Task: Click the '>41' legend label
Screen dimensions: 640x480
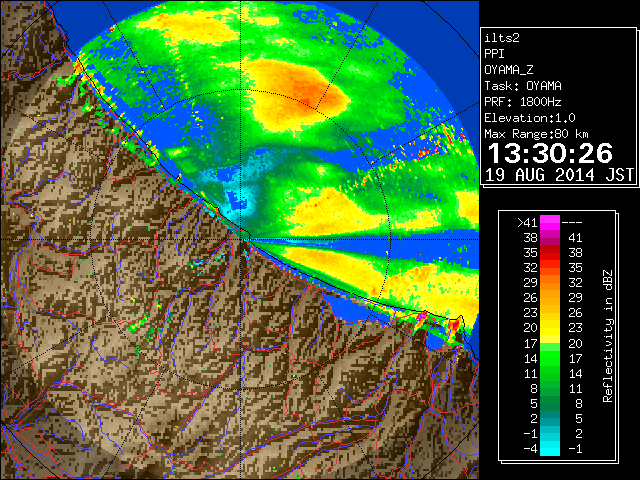Action: 527,223
